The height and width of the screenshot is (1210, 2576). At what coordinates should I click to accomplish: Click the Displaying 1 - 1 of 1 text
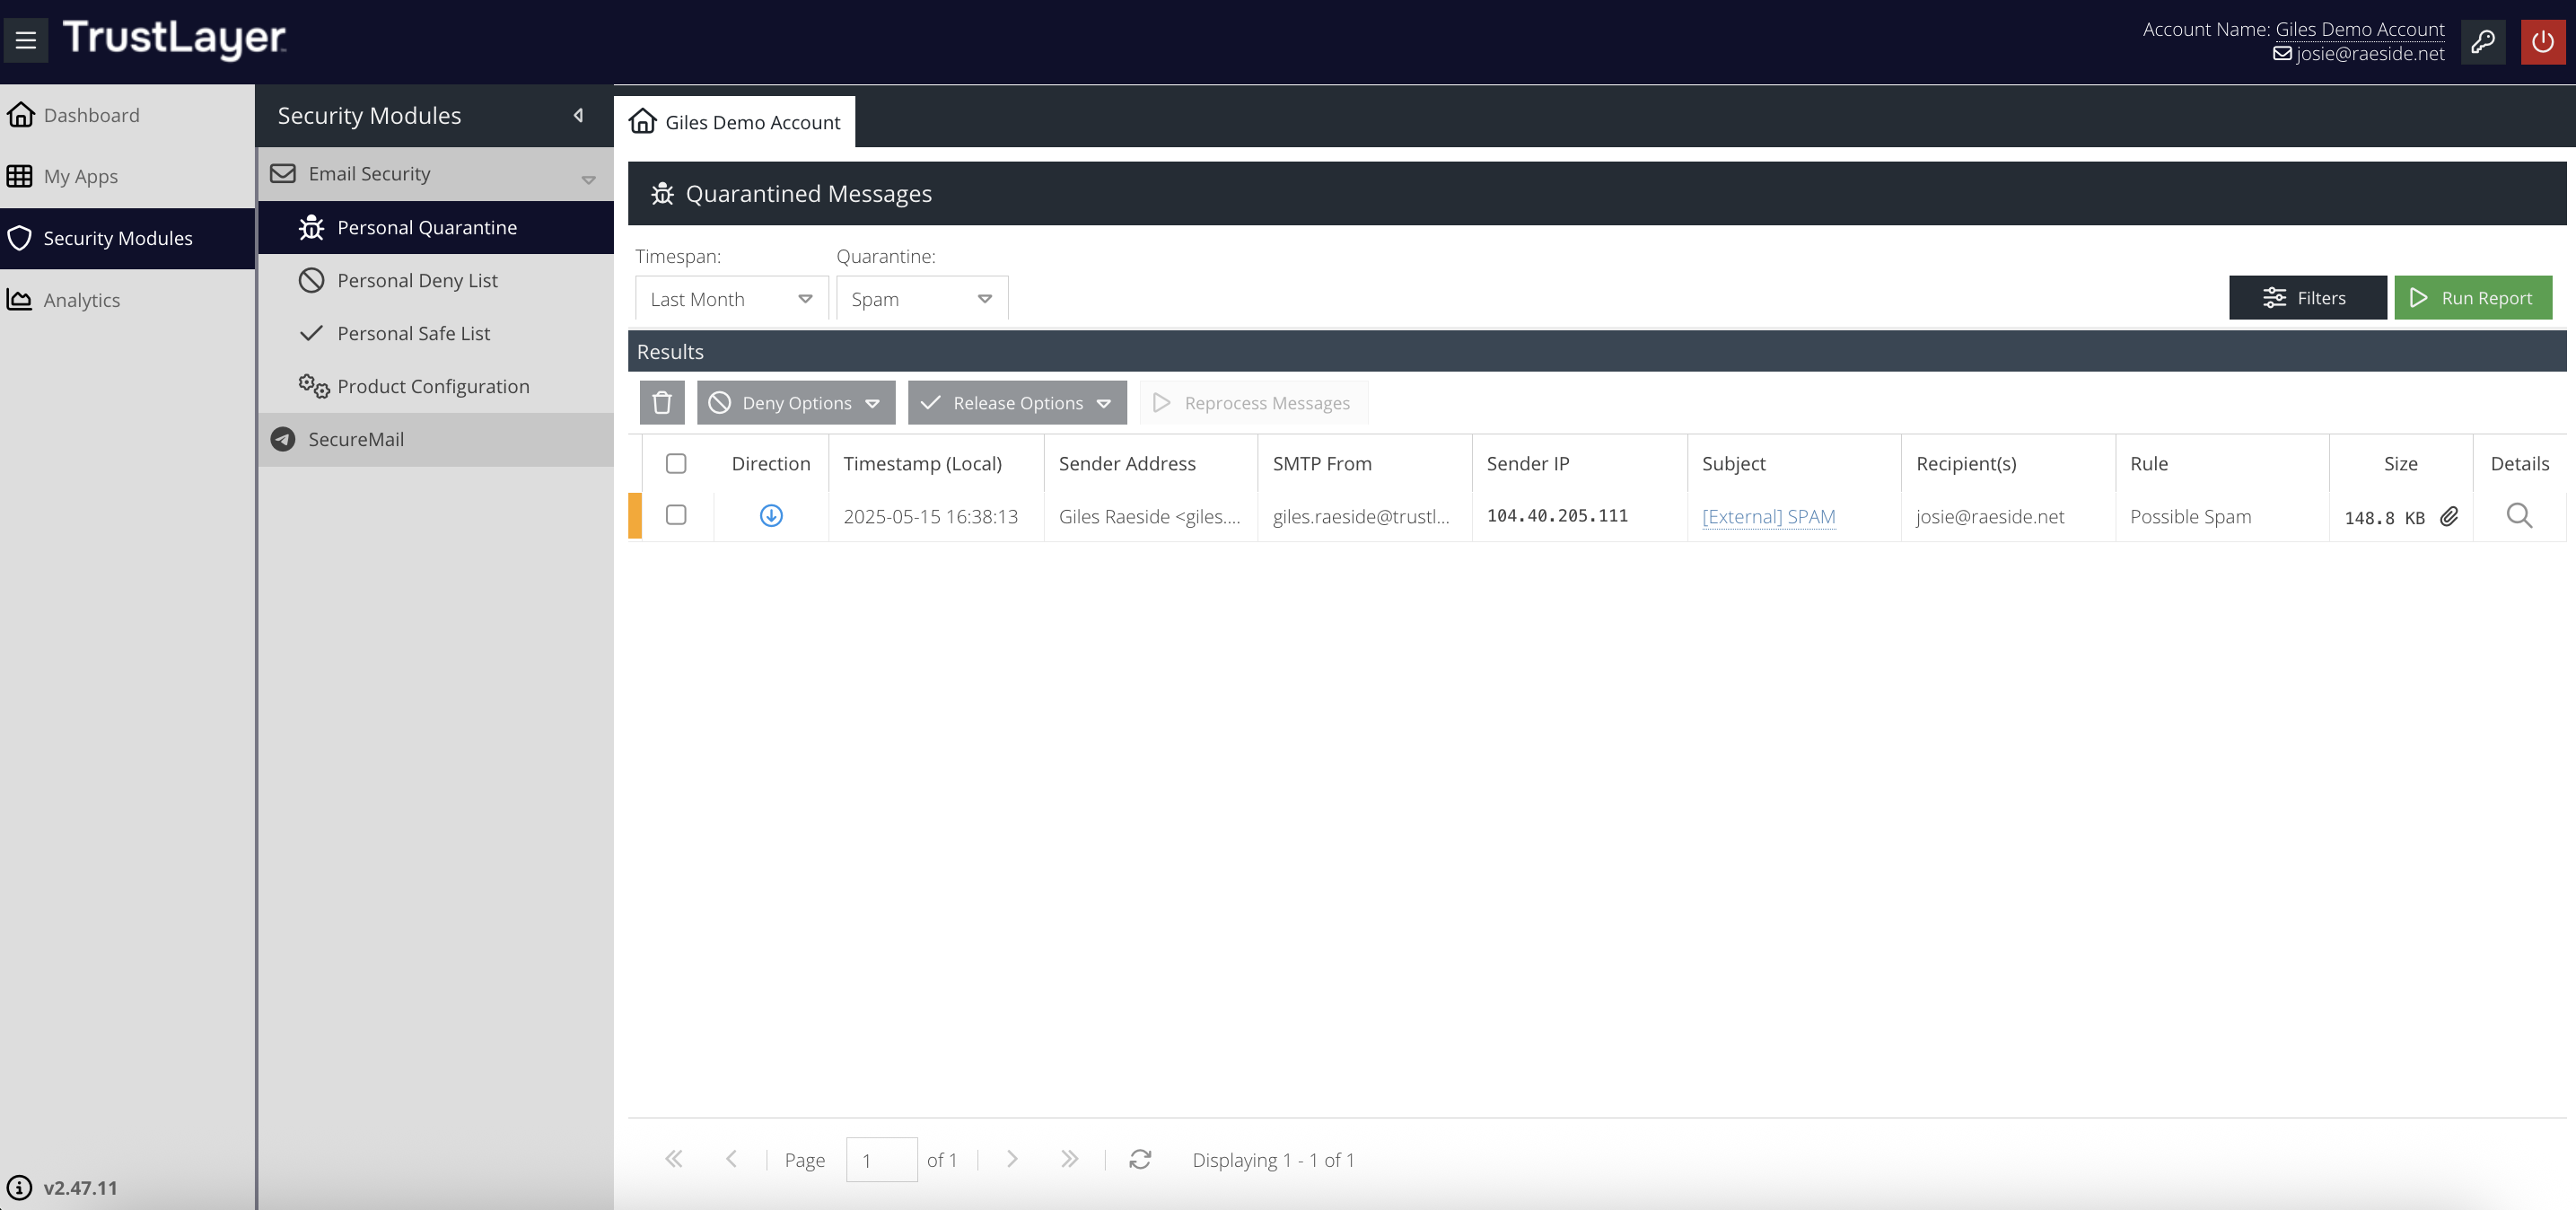pyautogui.click(x=1273, y=1159)
